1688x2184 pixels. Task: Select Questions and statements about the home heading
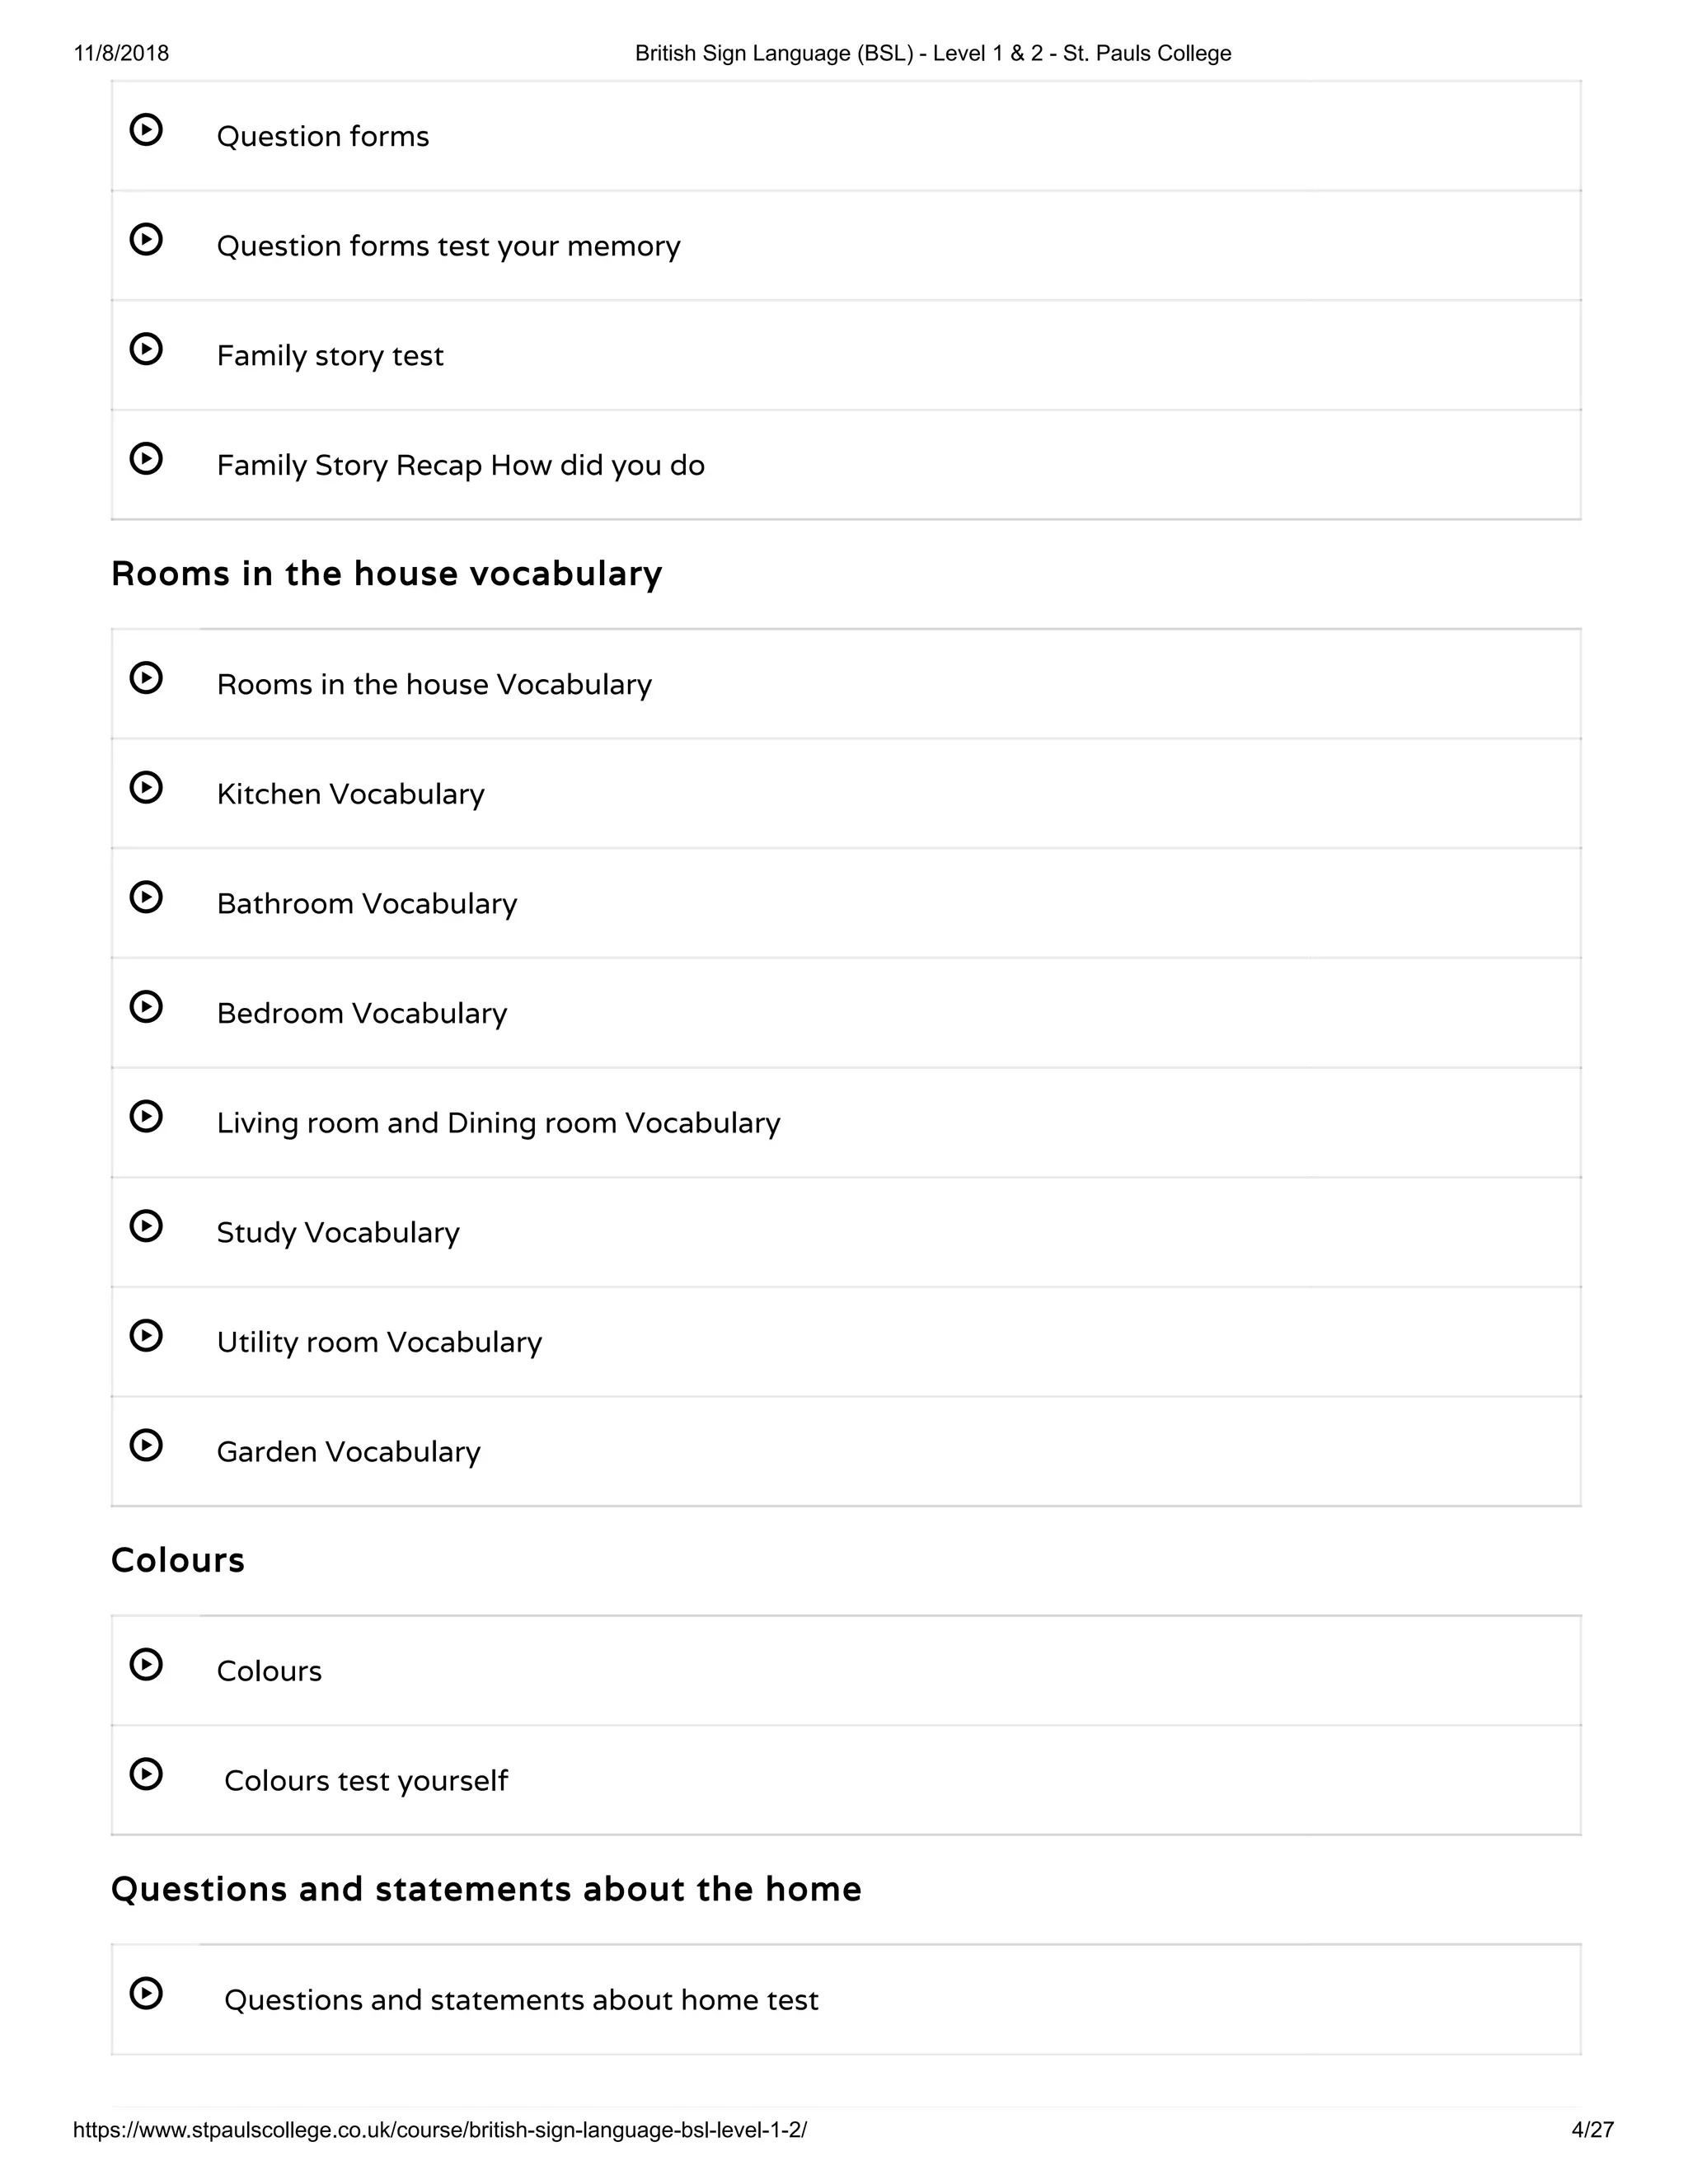(x=486, y=1889)
